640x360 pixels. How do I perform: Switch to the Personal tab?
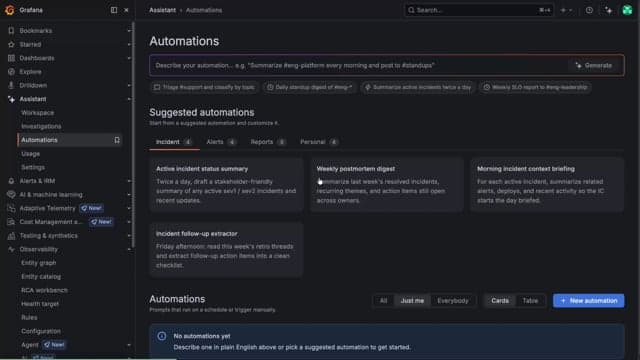tap(319, 142)
